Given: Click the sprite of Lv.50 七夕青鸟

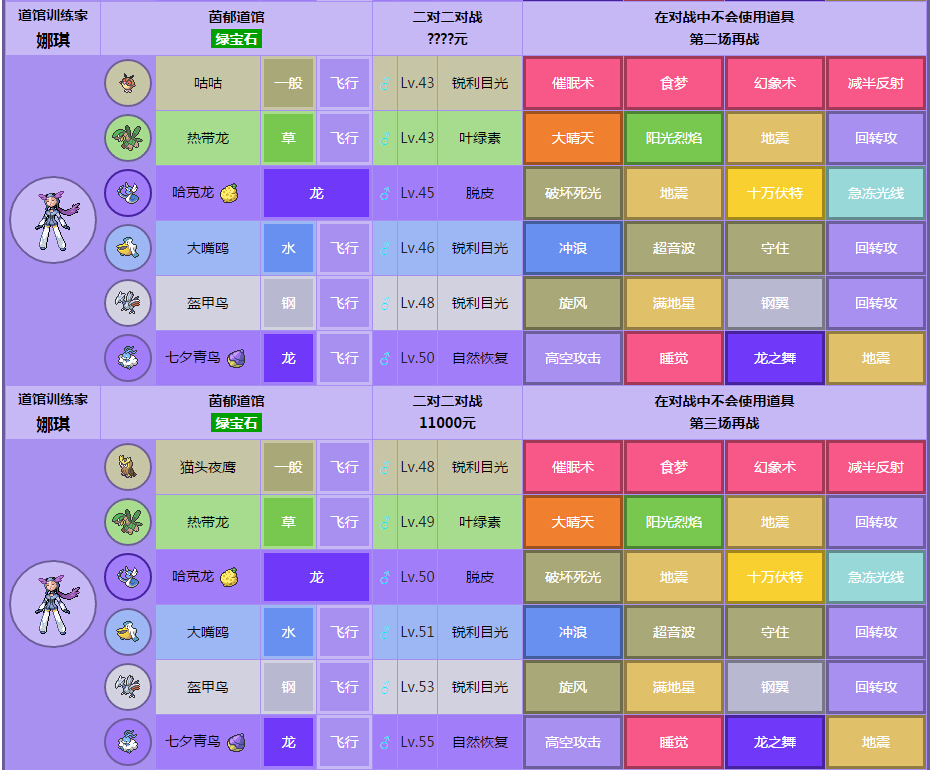Looking at the screenshot, I should (x=128, y=358).
